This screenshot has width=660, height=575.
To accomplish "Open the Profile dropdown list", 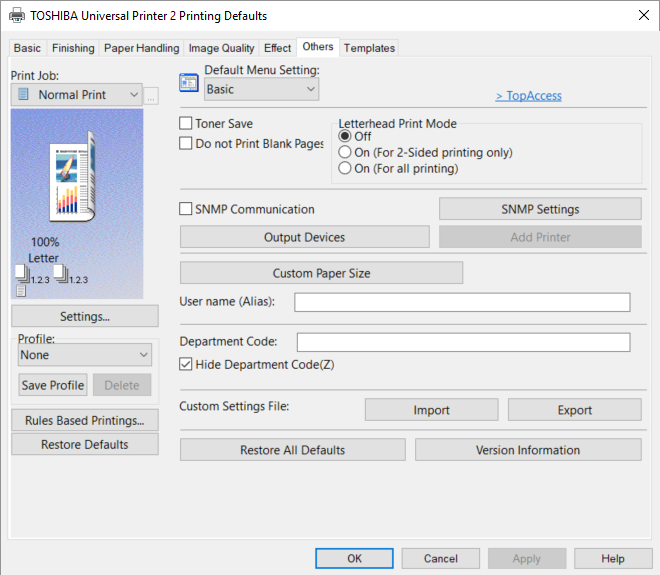I will pos(84,355).
